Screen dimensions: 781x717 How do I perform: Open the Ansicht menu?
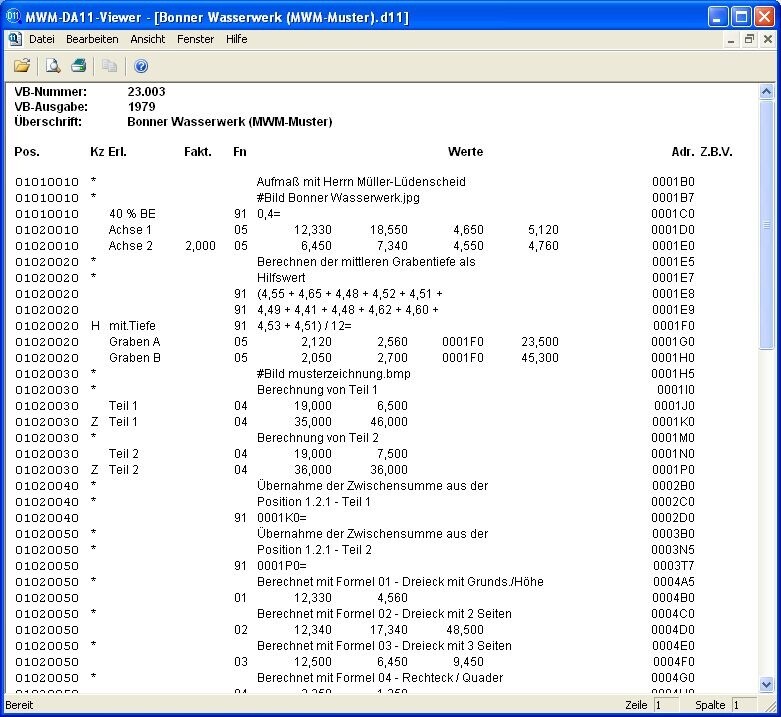(148, 39)
